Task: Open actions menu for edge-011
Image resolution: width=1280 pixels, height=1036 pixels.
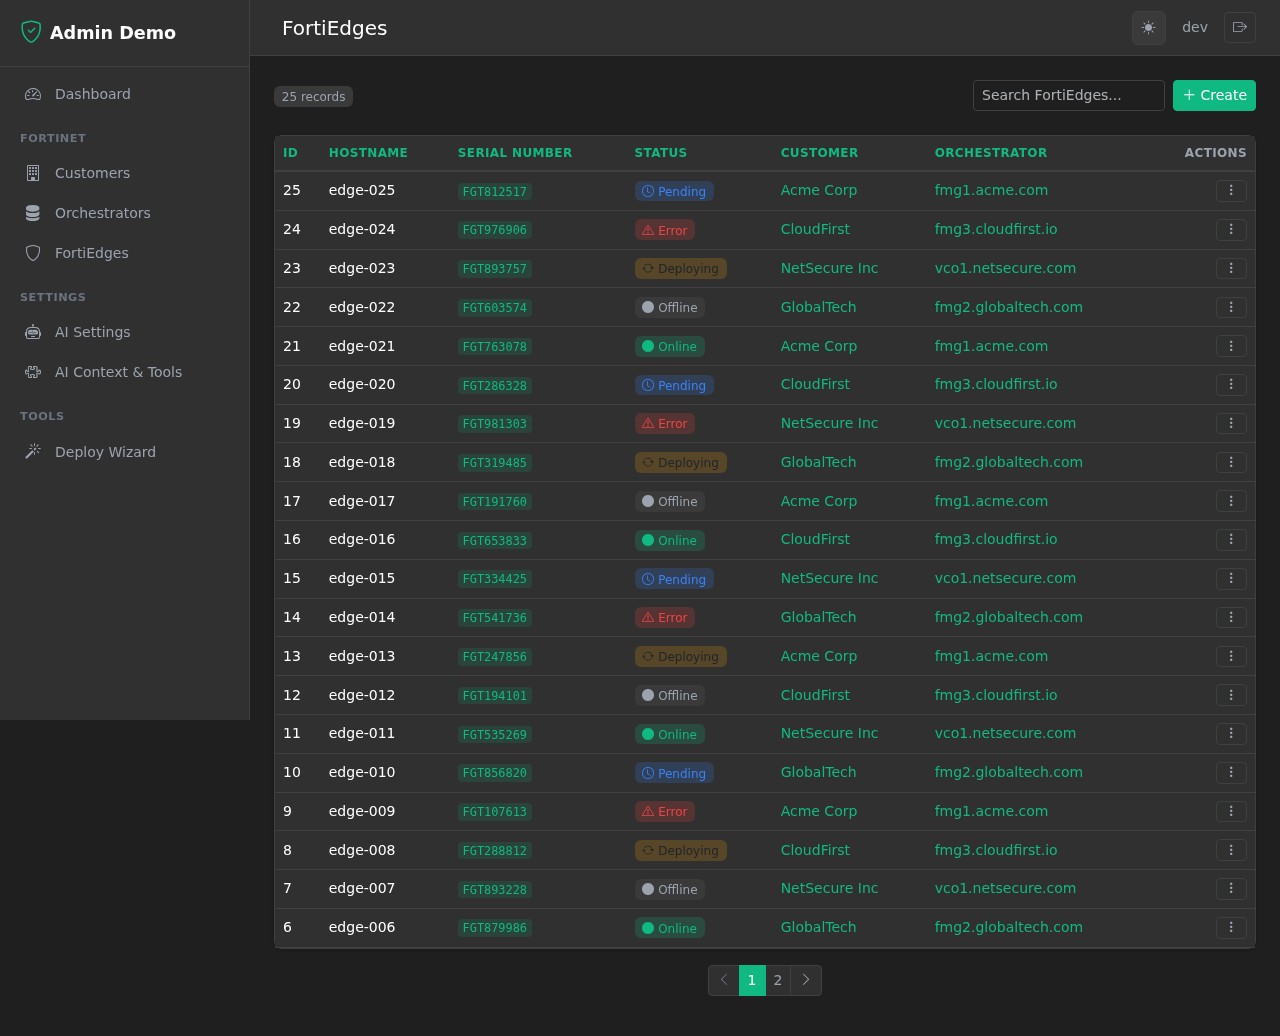Action: pos(1231,733)
